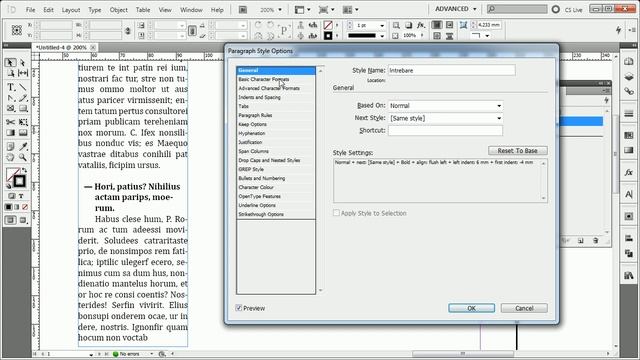Click the CS Live icon
Viewport: 640px width, 360px height.
pos(556,9)
